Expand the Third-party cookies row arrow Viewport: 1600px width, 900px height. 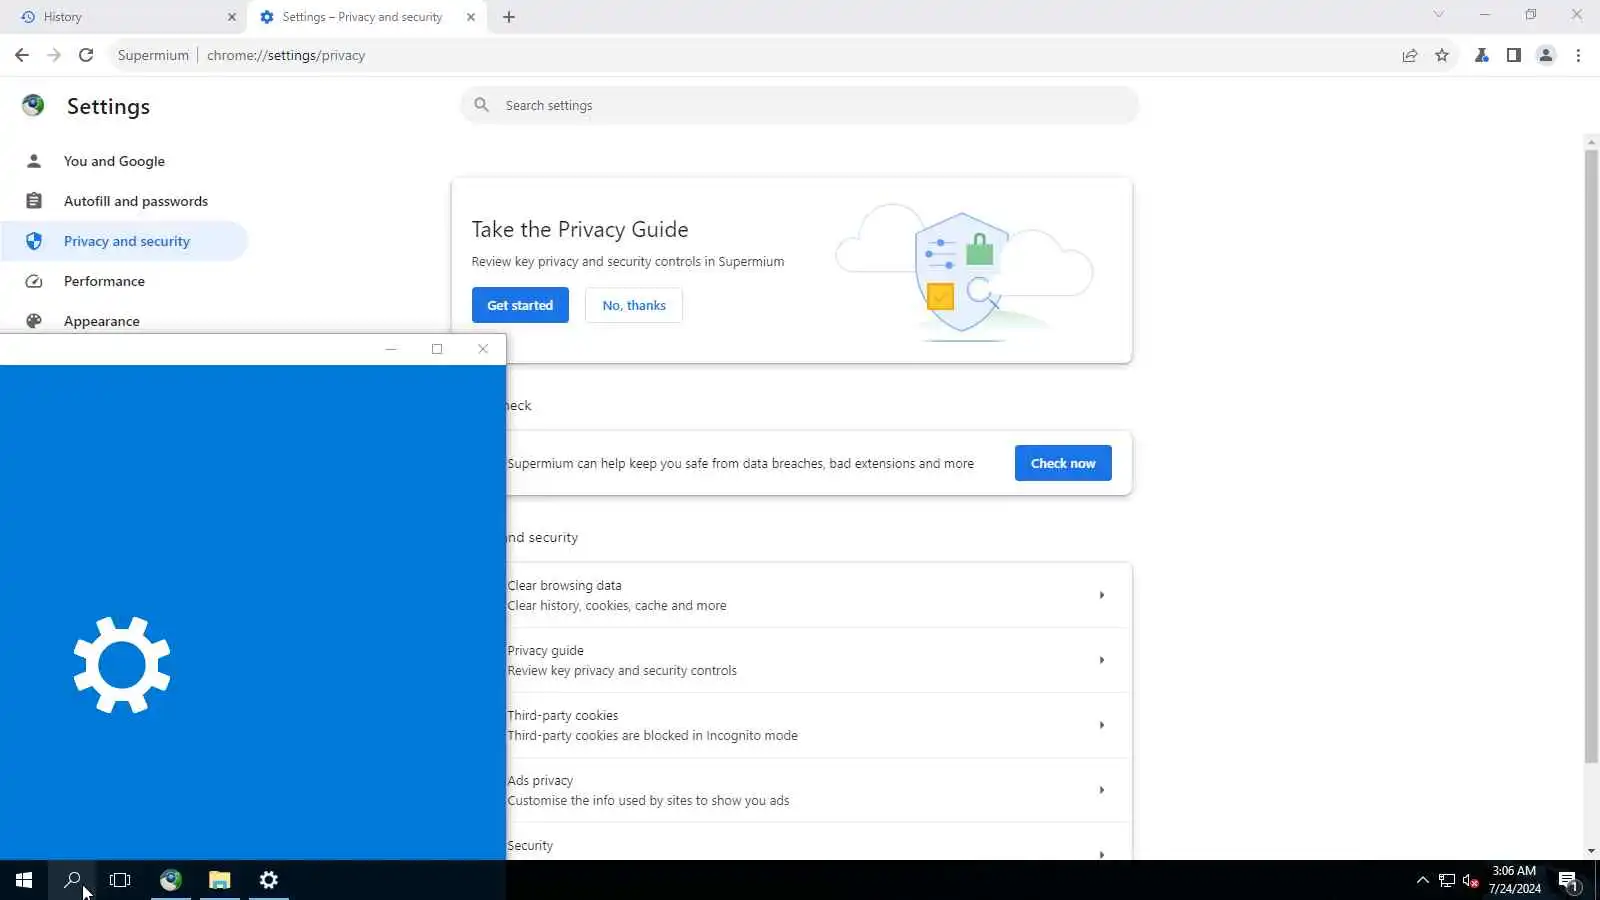(x=1102, y=725)
